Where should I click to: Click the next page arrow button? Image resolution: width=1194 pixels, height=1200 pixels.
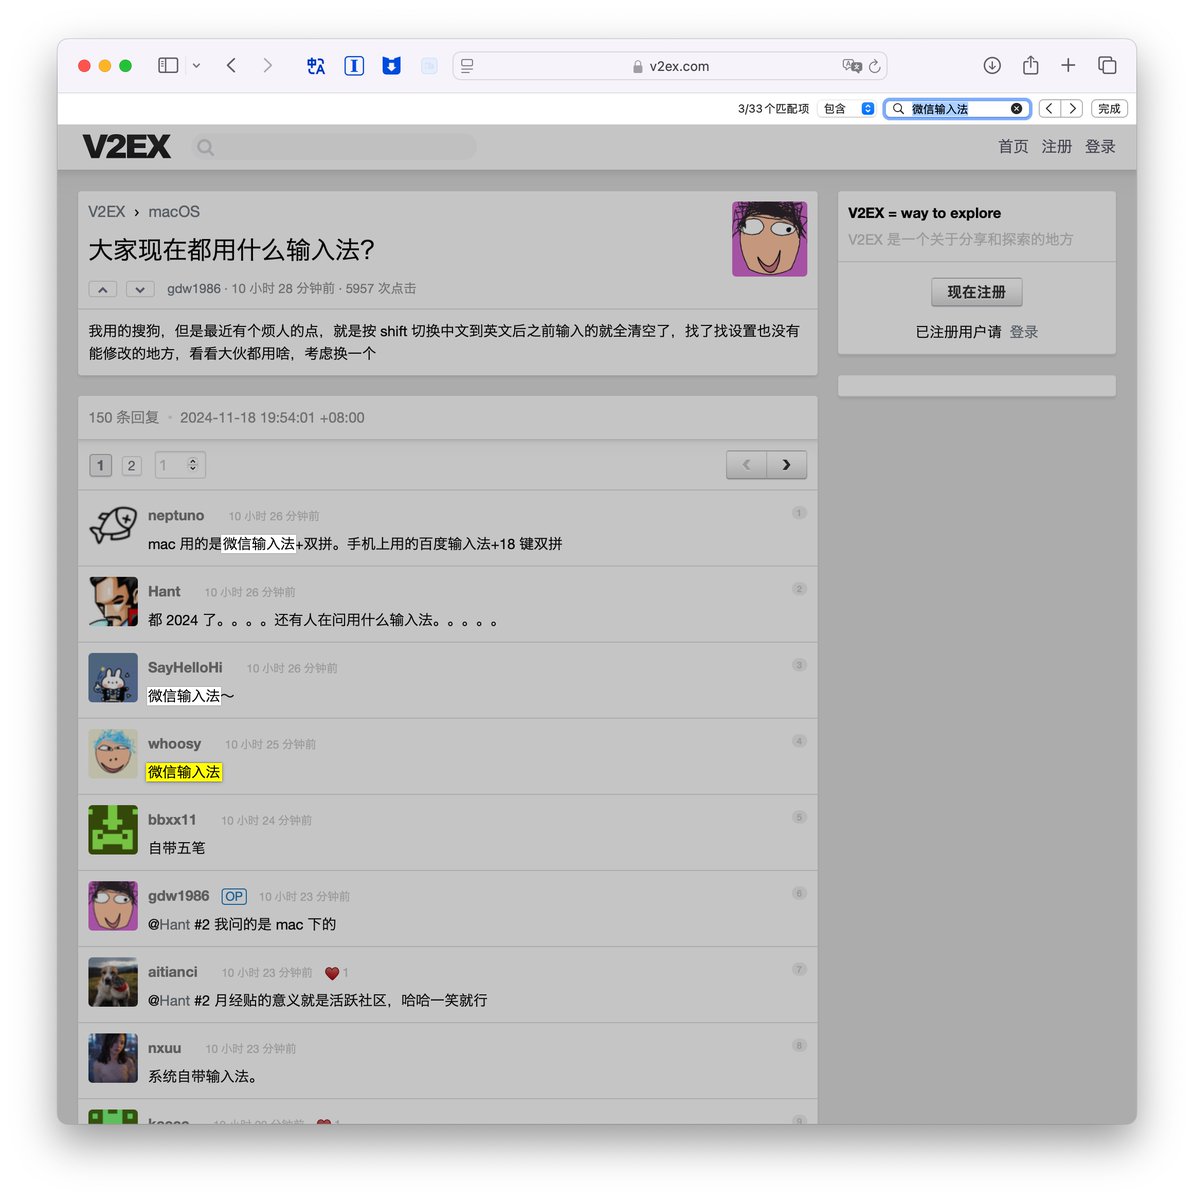[787, 465]
